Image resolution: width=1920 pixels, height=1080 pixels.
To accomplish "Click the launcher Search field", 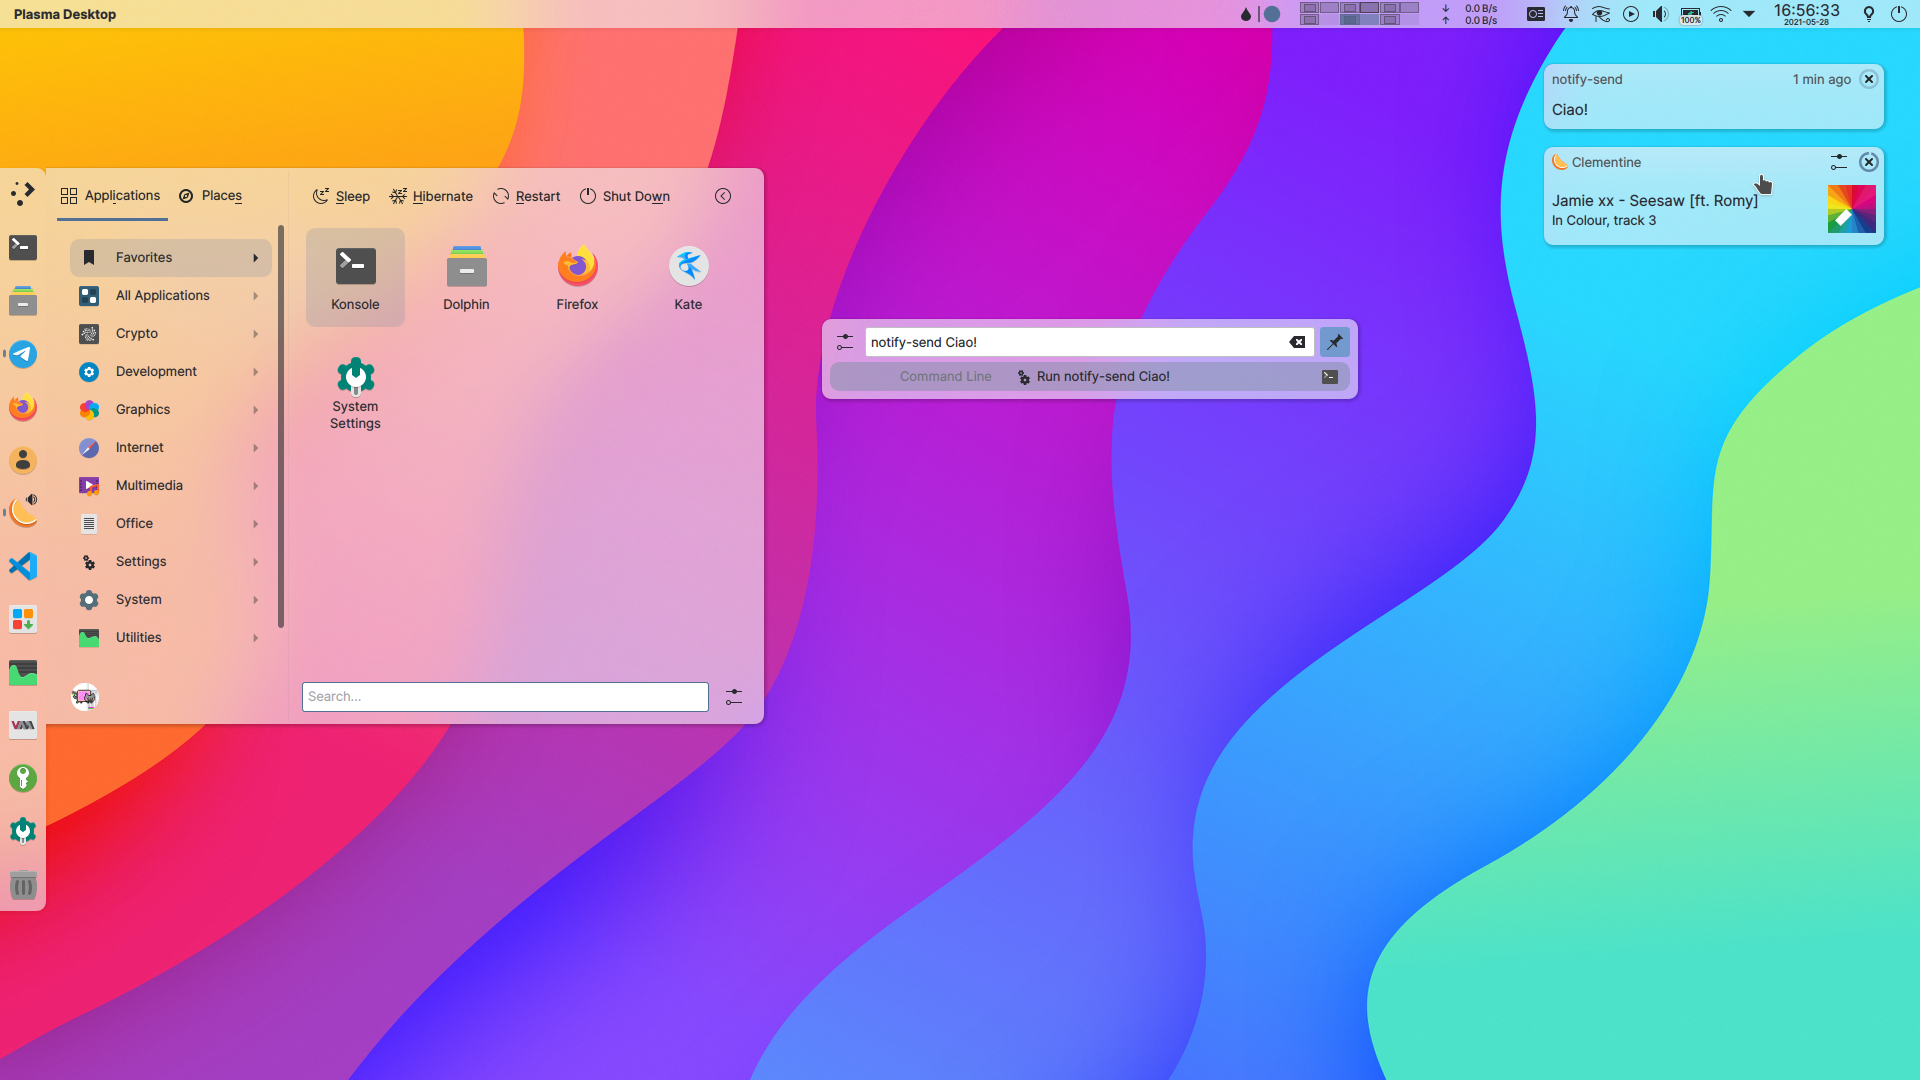I will (x=505, y=696).
